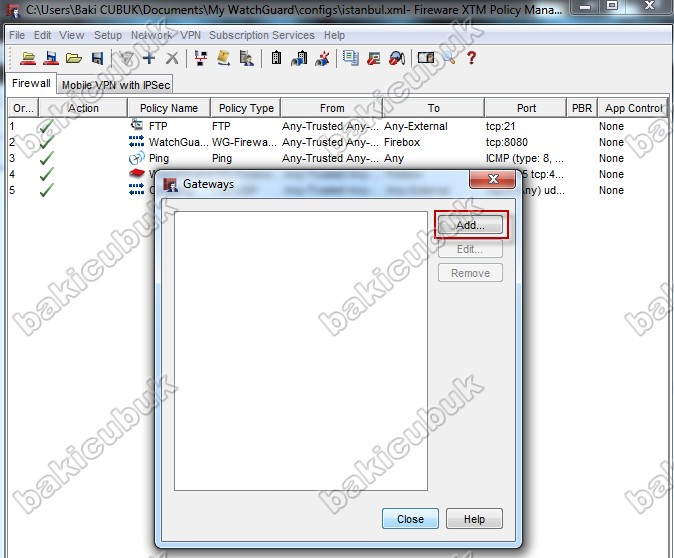Open the Network menu
Viewport: 674px width, 558px height.
tap(151, 35)
